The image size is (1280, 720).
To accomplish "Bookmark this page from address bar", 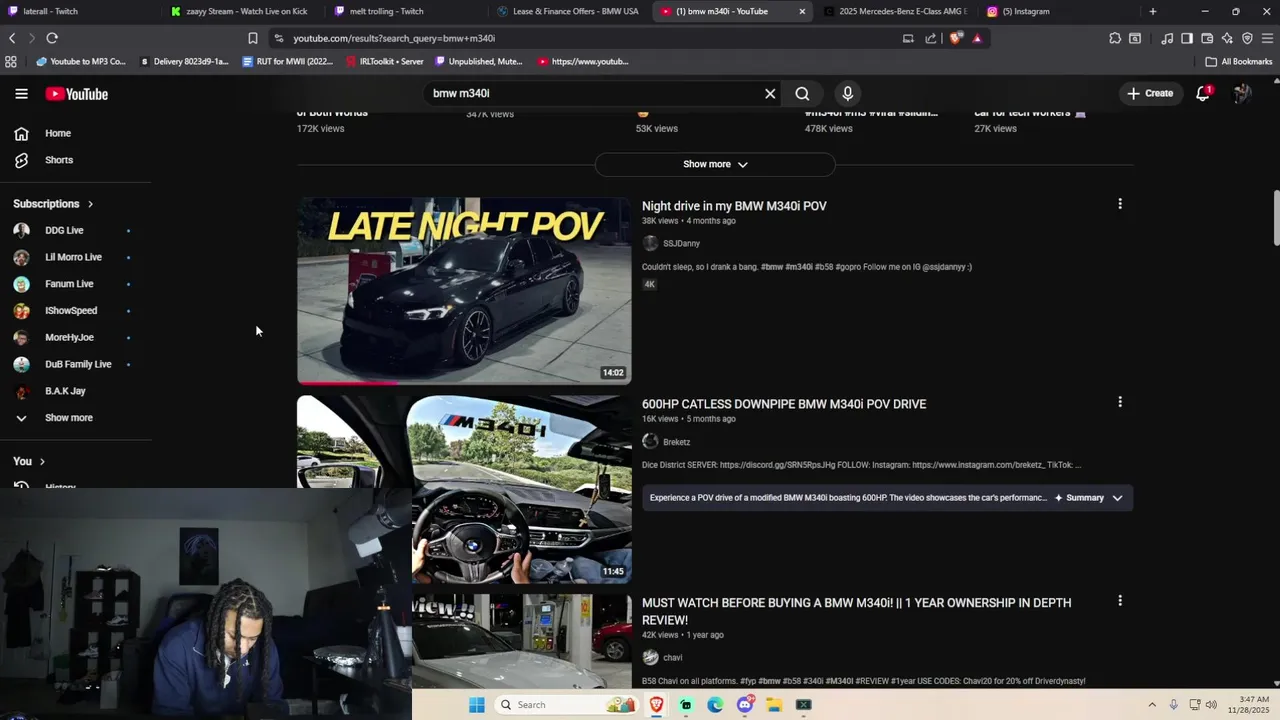I will pos(253,38).
